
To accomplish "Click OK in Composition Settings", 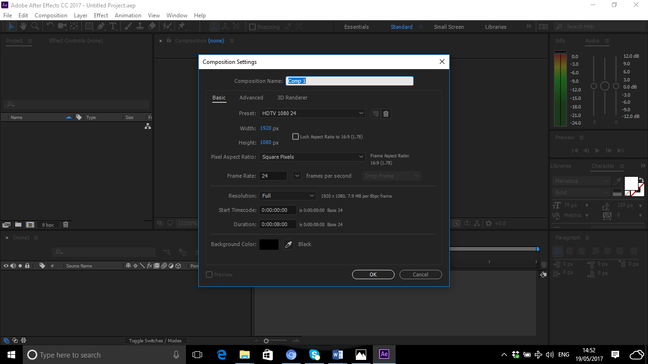I will point(373,275).
